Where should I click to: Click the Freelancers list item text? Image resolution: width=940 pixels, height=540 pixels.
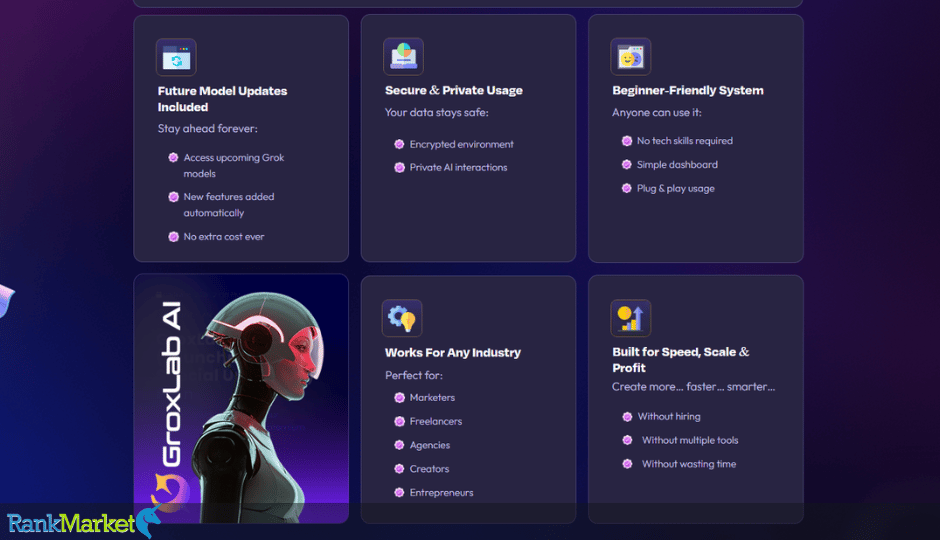pos(436,421)
